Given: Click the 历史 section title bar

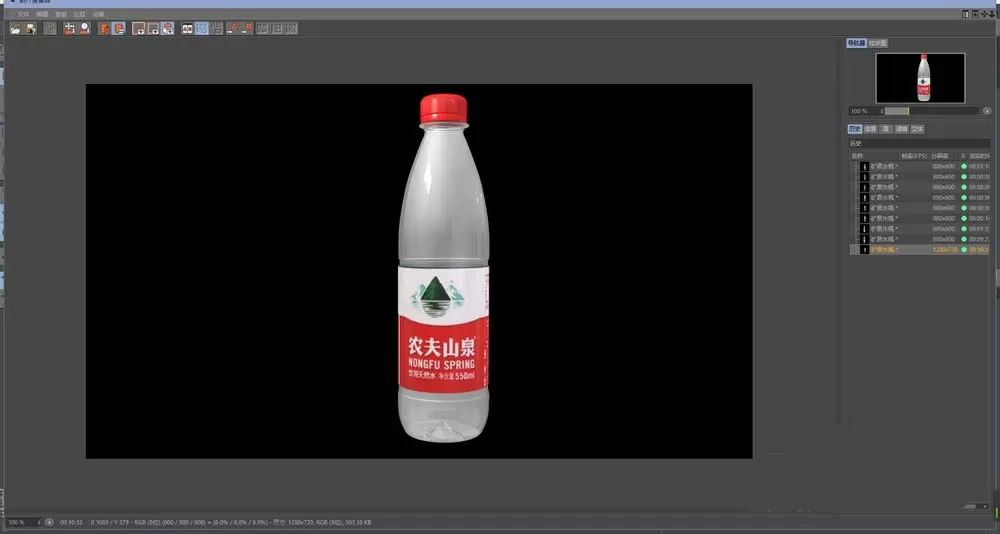Looking at the screenshot, I should point(919,144).
